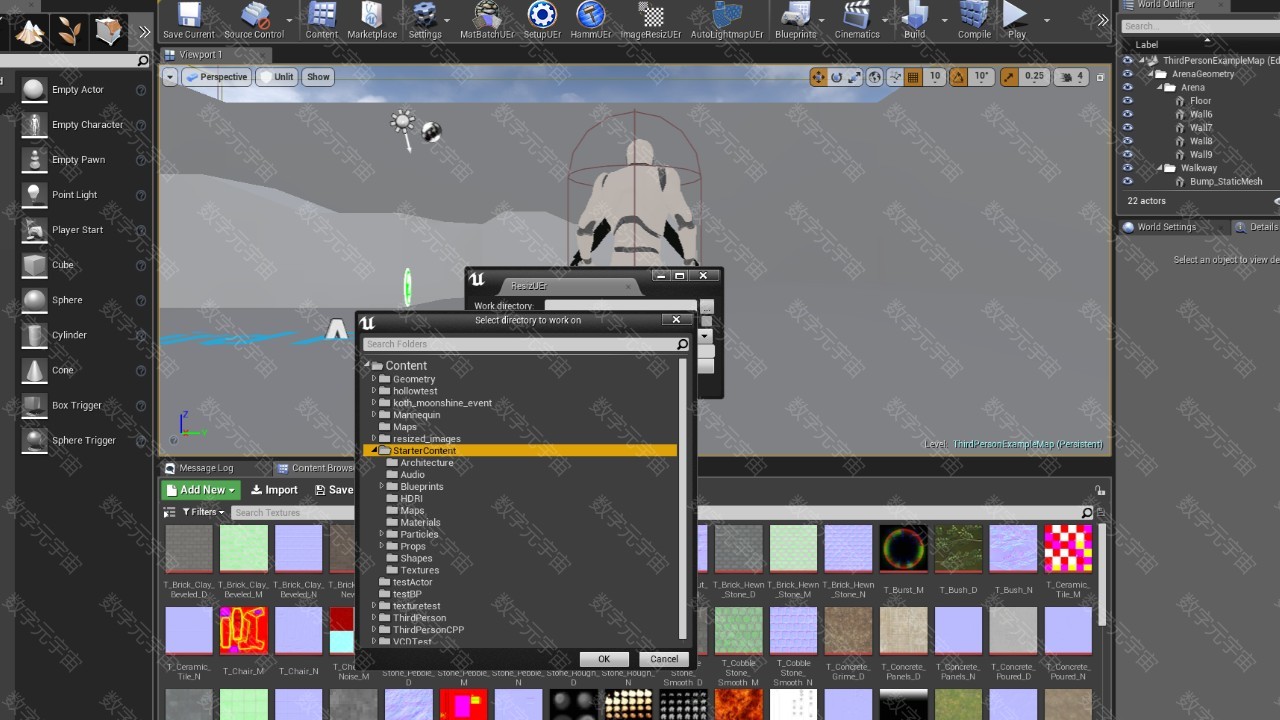Confirm directory selection with OK
The width and height of the screenshot is (1280, 720).
604,659
